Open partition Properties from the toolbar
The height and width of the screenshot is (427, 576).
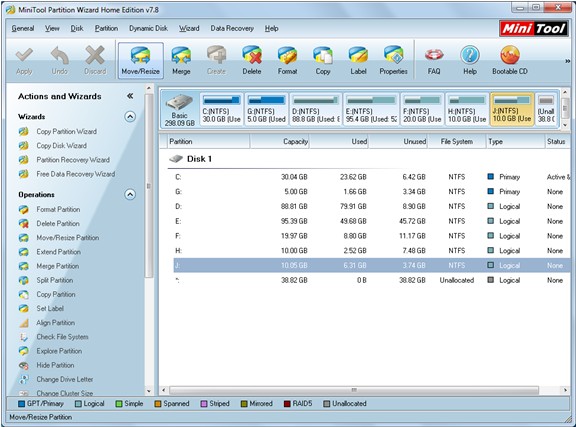tap(393, 61)
